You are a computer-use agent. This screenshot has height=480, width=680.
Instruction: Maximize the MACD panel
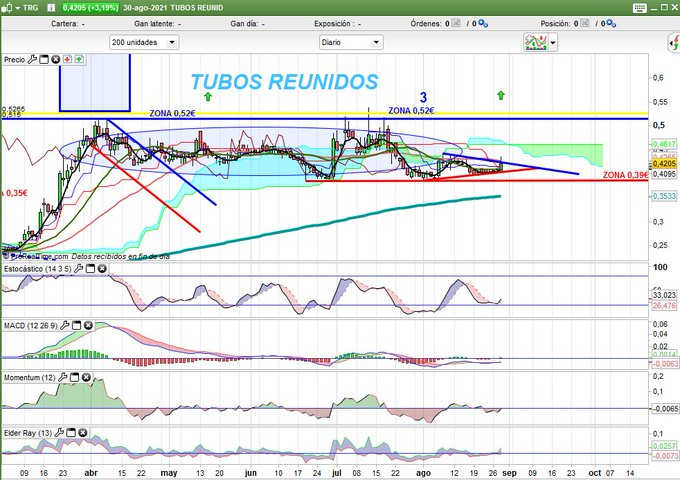click(x=76, y=325)
